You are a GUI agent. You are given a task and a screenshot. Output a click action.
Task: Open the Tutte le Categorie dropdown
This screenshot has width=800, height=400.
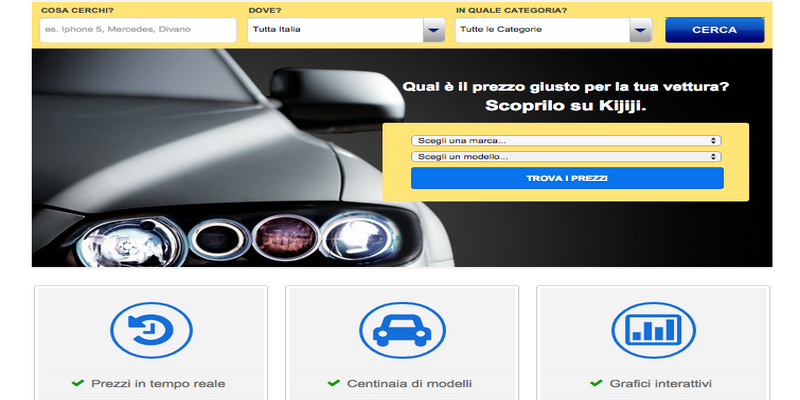[554, 30]
